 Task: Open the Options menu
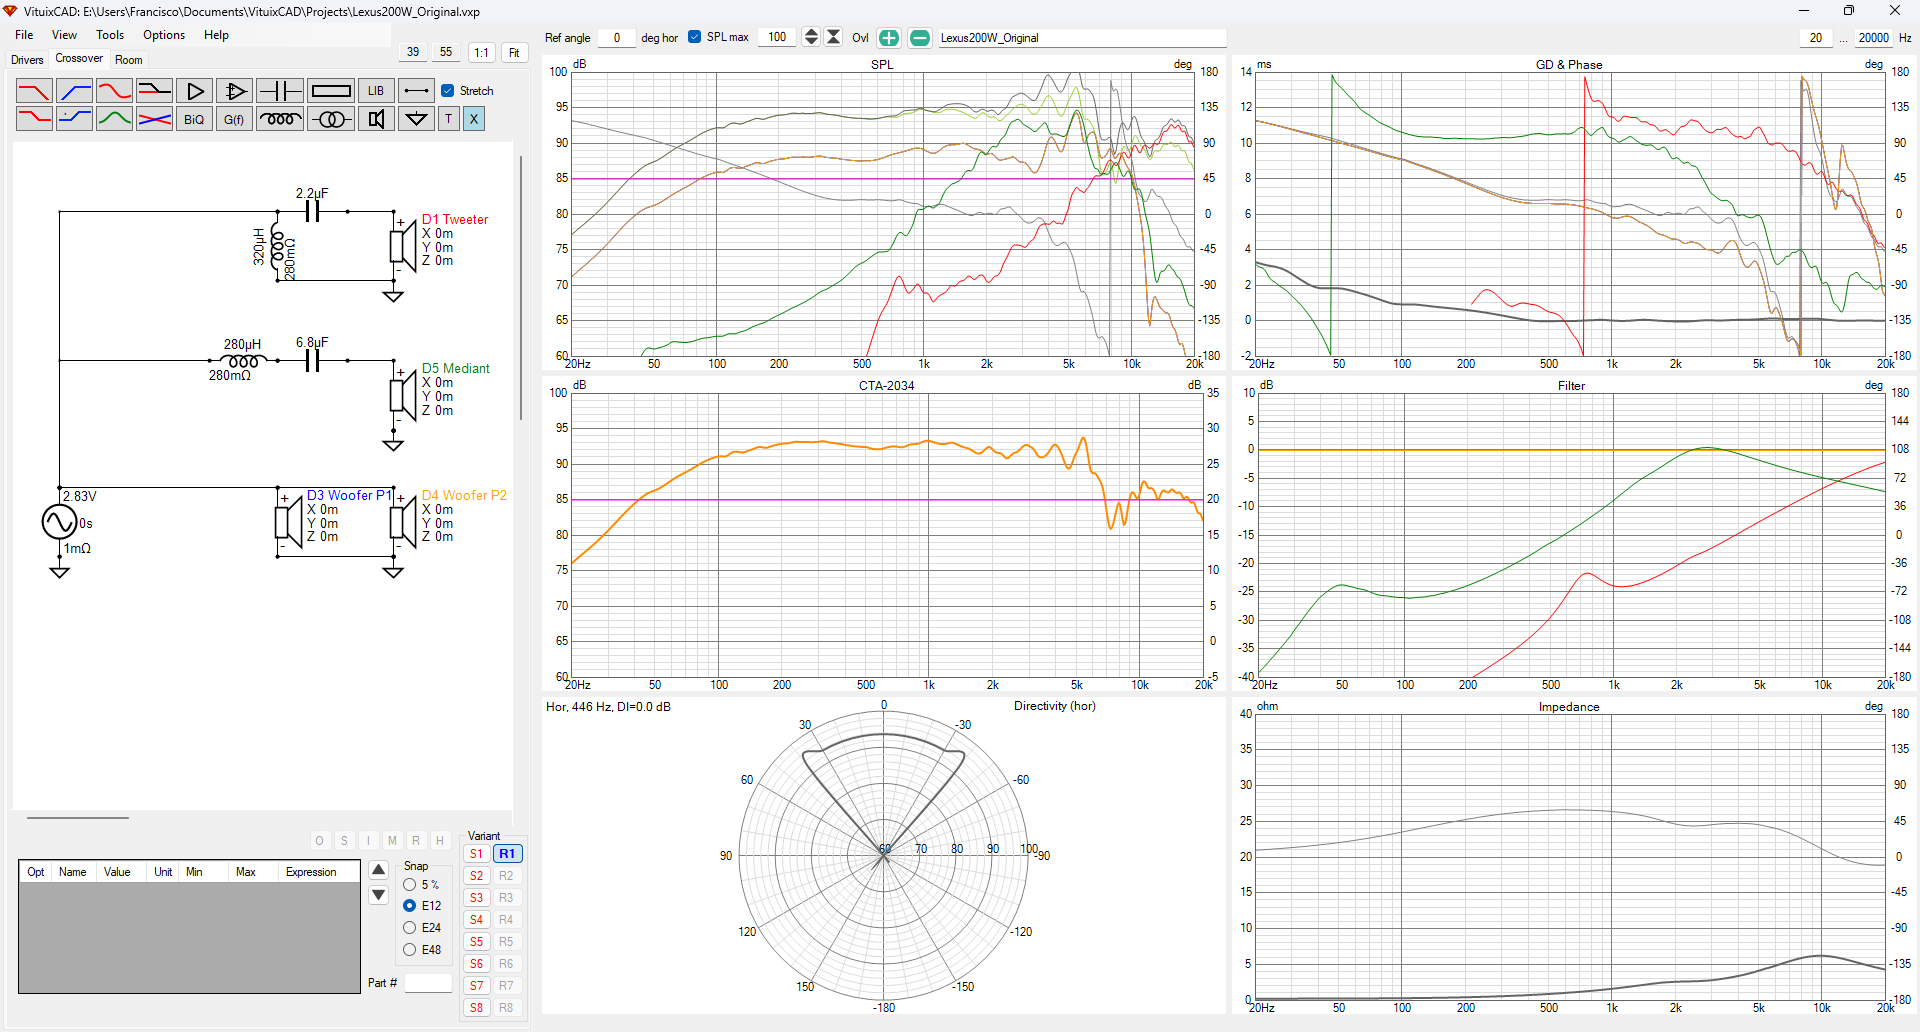(164, 35)
